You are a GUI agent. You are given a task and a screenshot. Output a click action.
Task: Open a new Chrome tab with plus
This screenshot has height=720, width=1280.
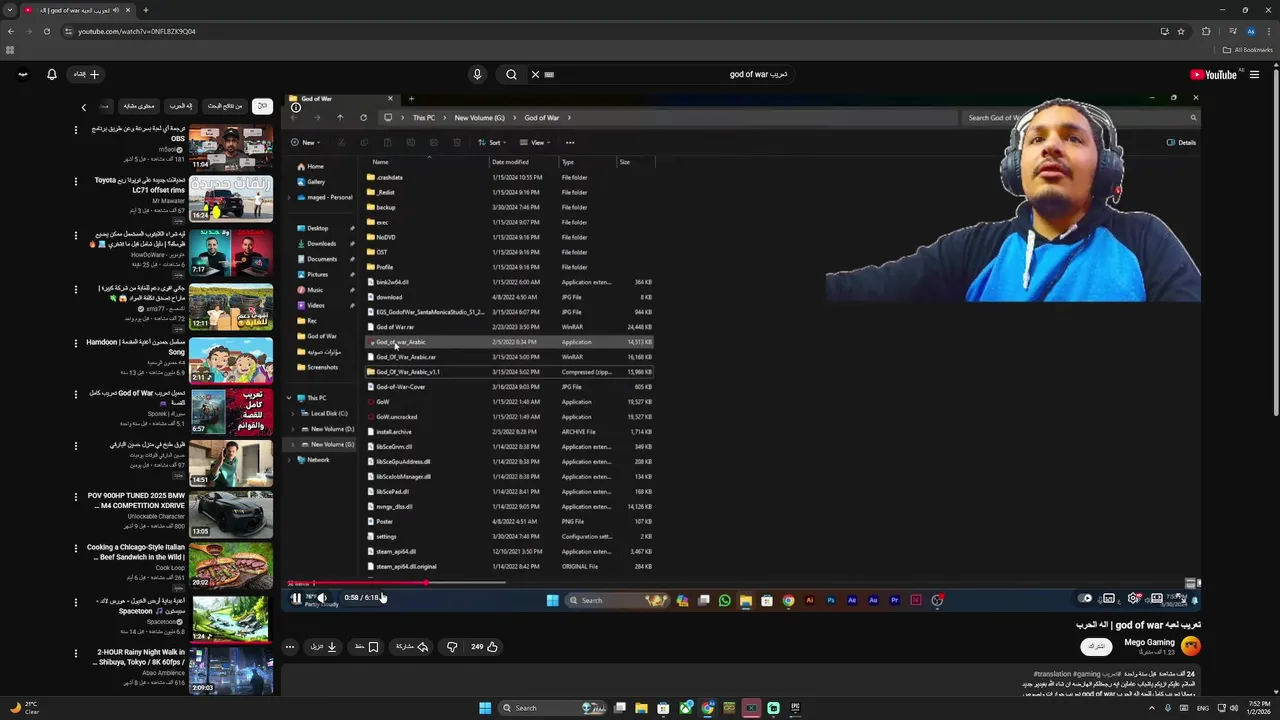point(145,10)
